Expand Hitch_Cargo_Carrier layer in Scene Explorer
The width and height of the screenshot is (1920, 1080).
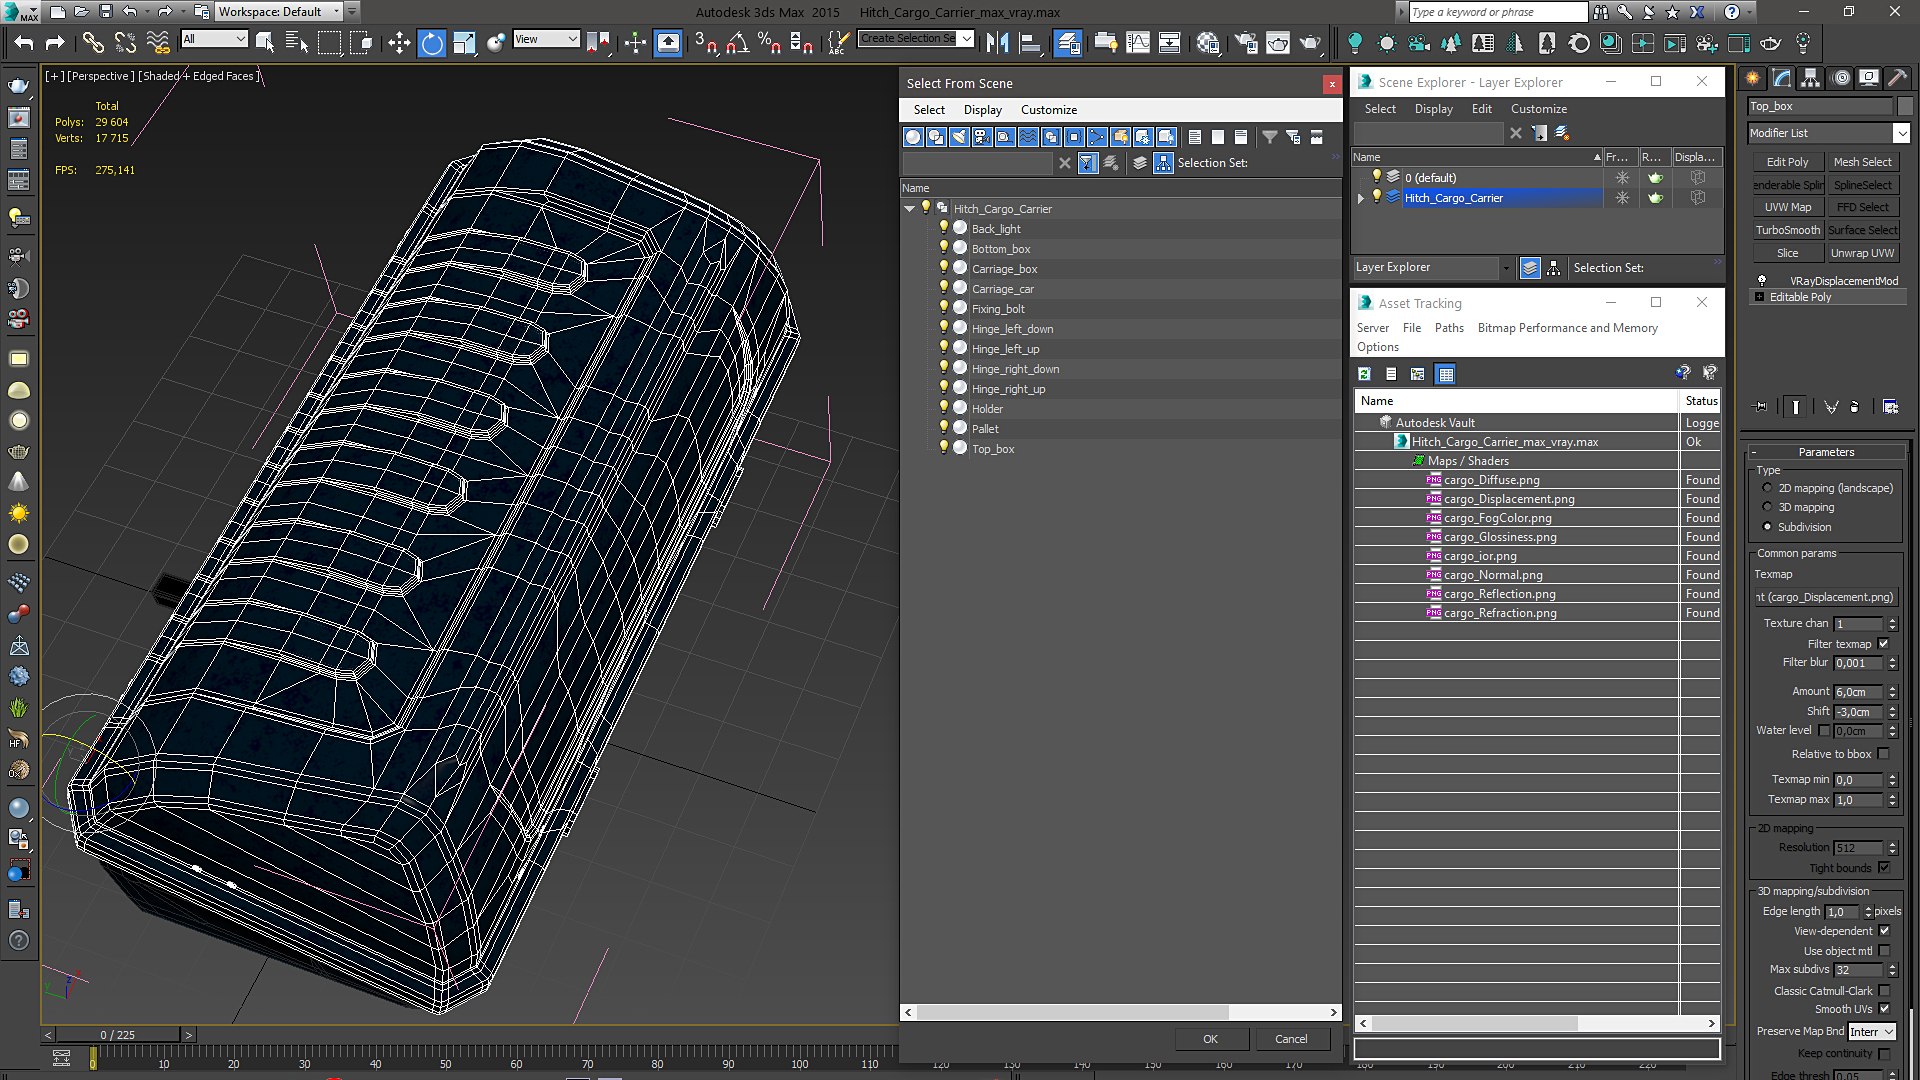1361,198
